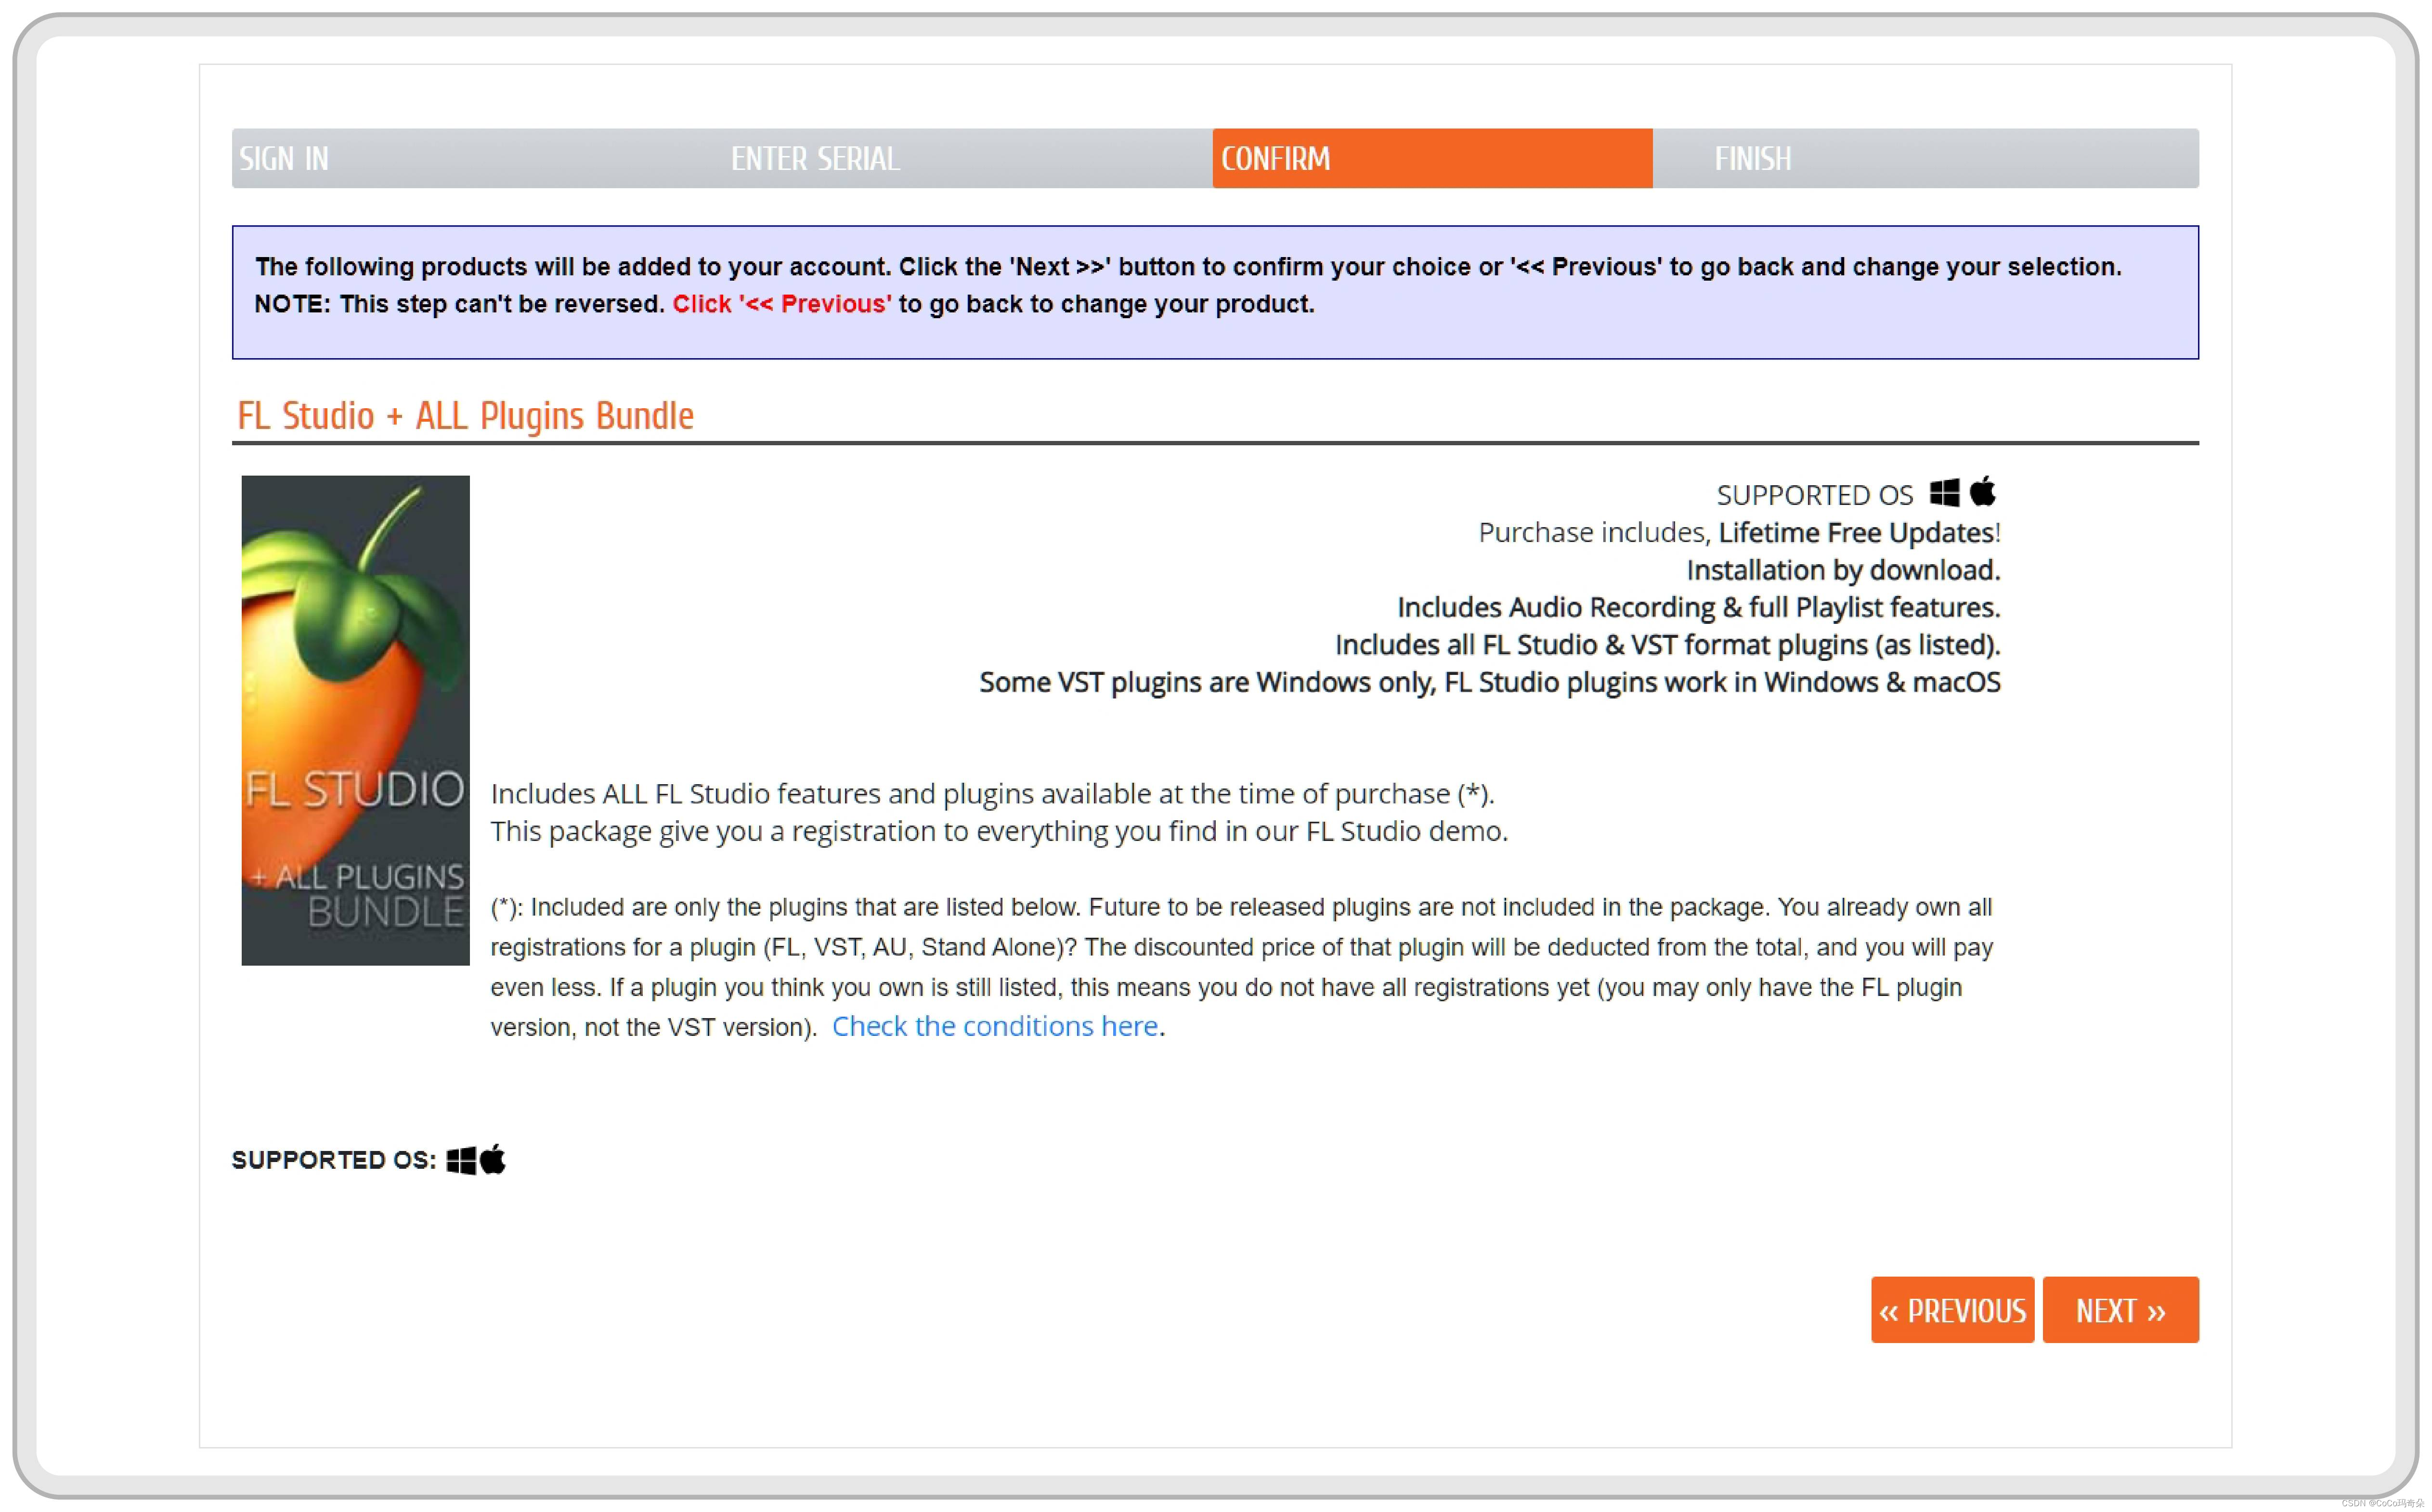Click the bold 'SUPPORTED OS:' label at bottom
2432x1512 pixels.
pyautogui.click(x=334, y=1160)
